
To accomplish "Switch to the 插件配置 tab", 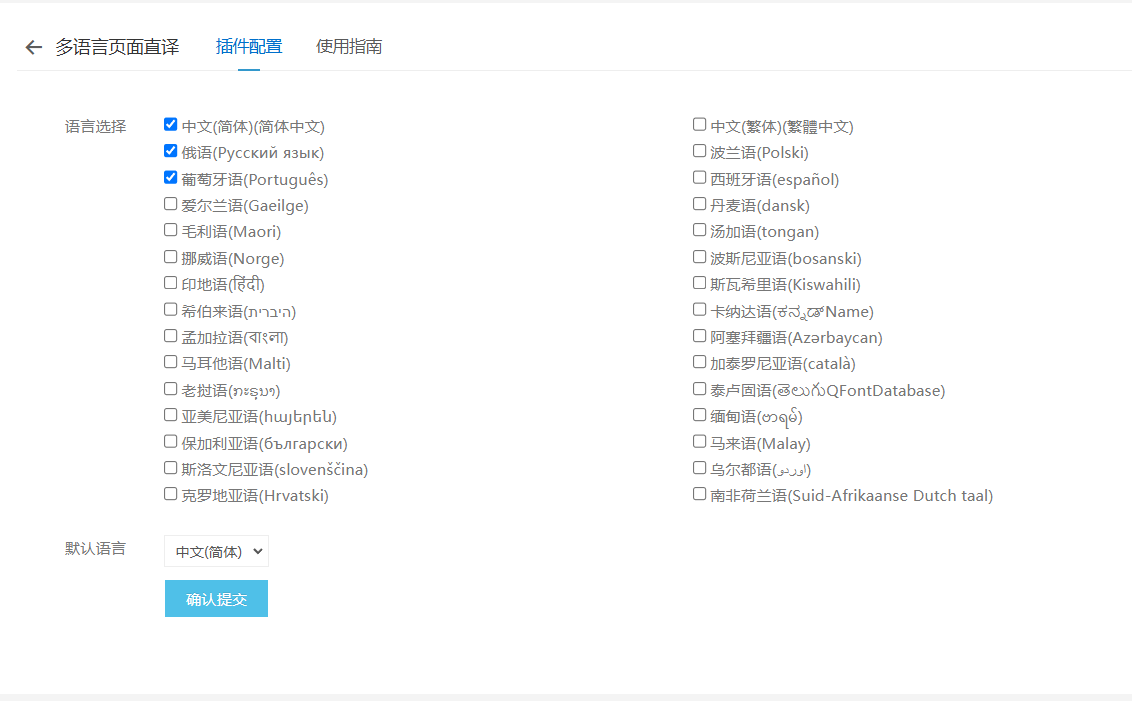I will (249, 46).
